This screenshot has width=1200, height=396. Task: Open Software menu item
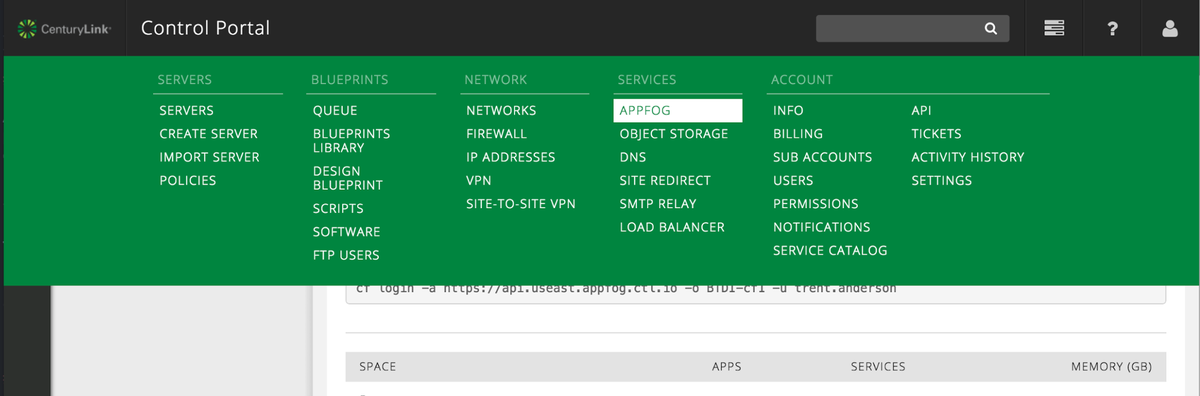pos(346,232)
